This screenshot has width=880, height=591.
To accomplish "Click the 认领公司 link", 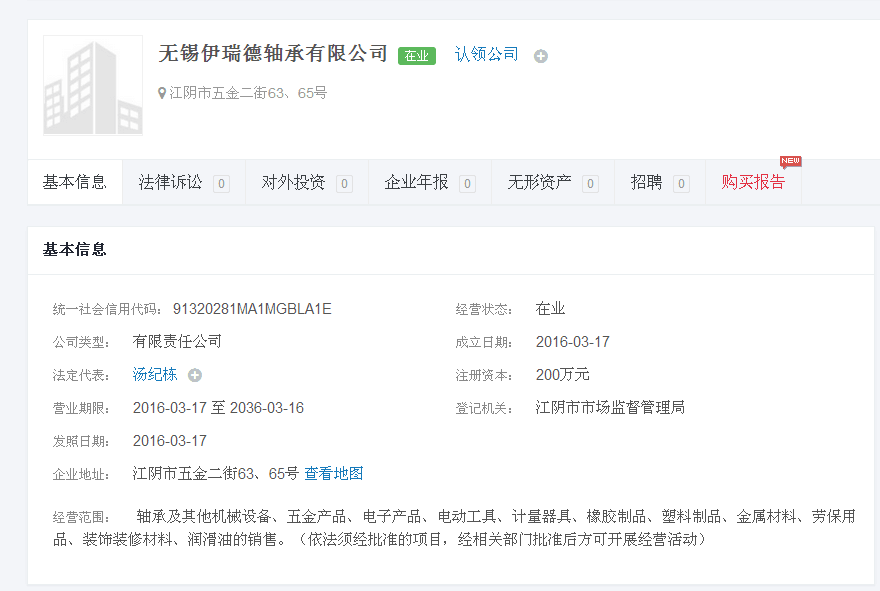I will (487, 54).
